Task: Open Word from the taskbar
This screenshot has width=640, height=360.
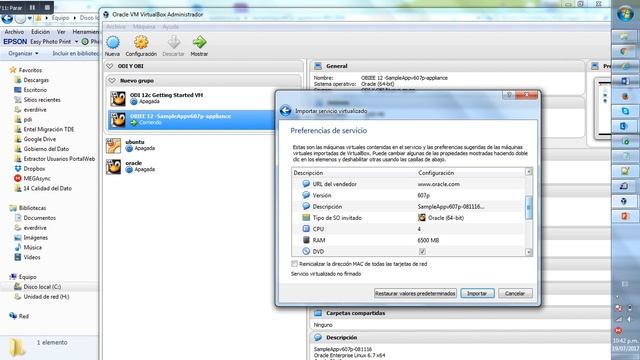Action: click(624, 82)
